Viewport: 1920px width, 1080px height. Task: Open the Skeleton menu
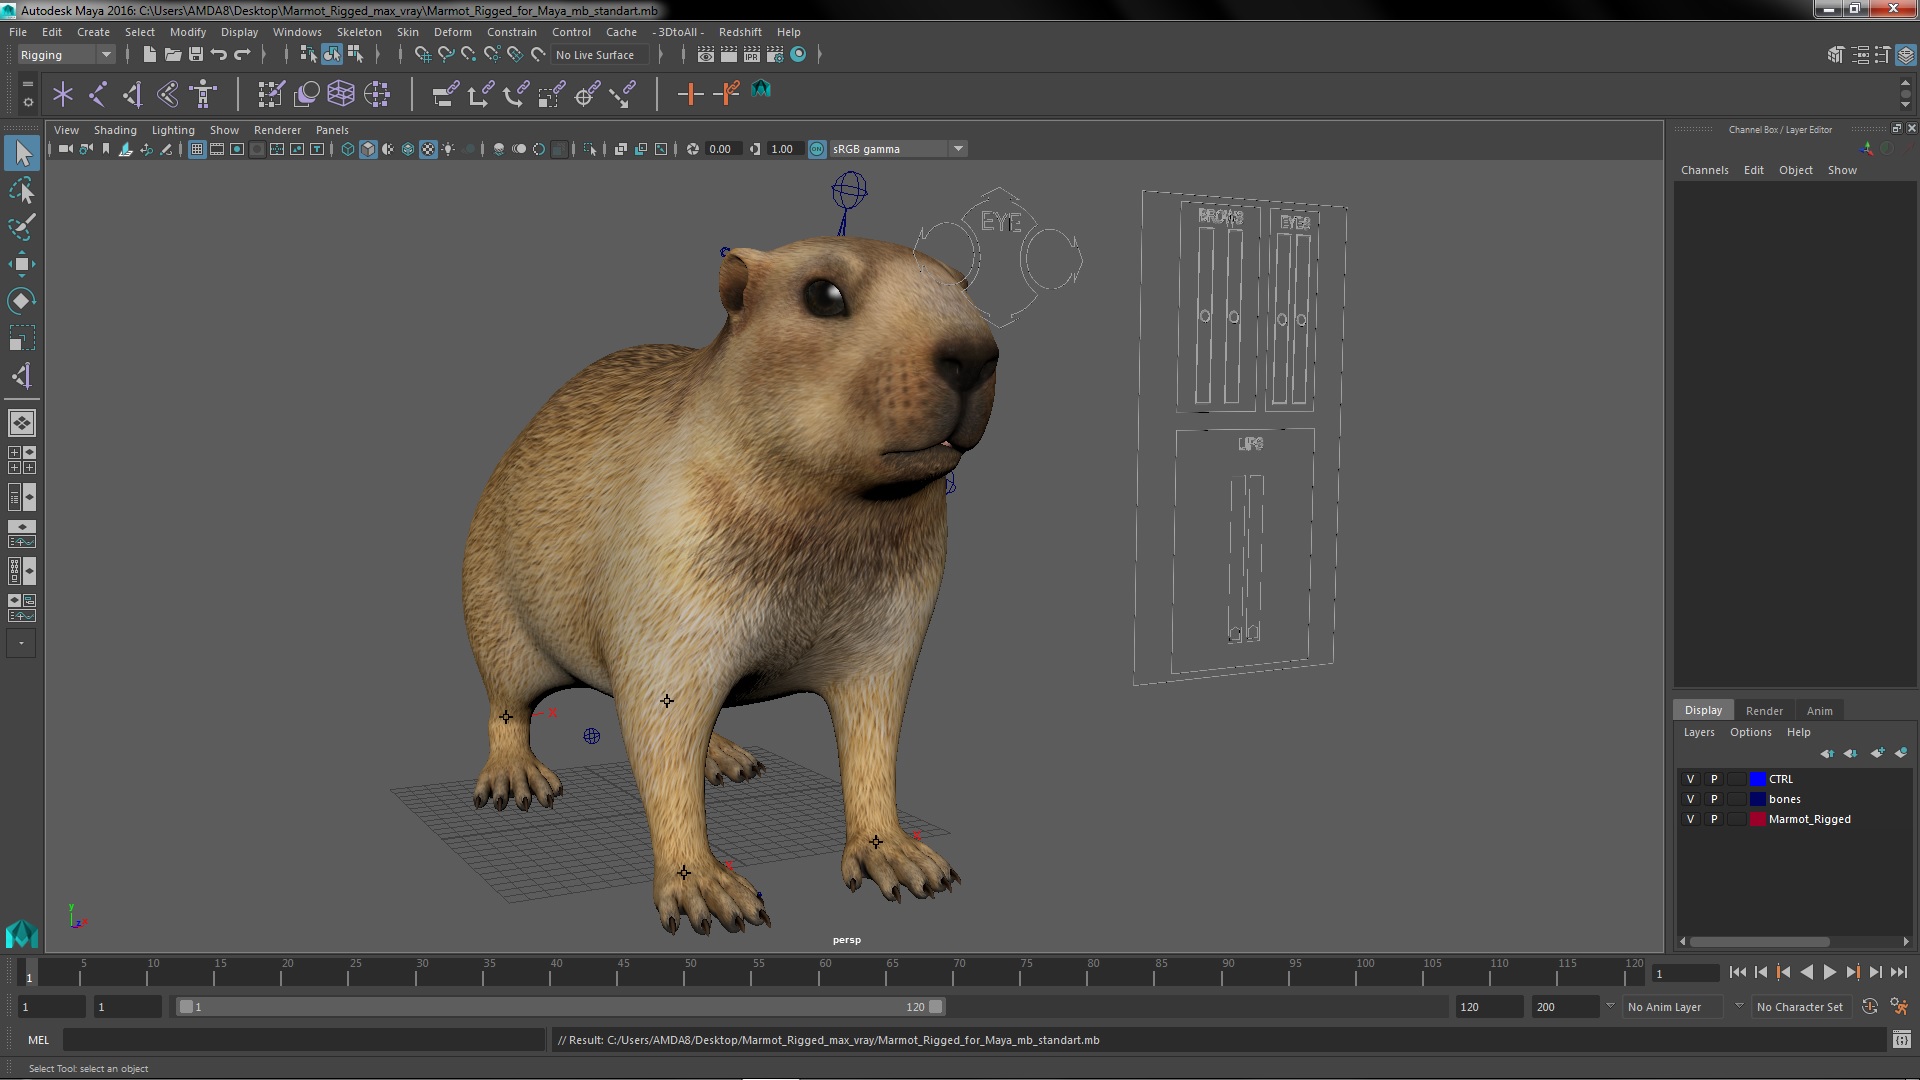click(x=358, y=32)
